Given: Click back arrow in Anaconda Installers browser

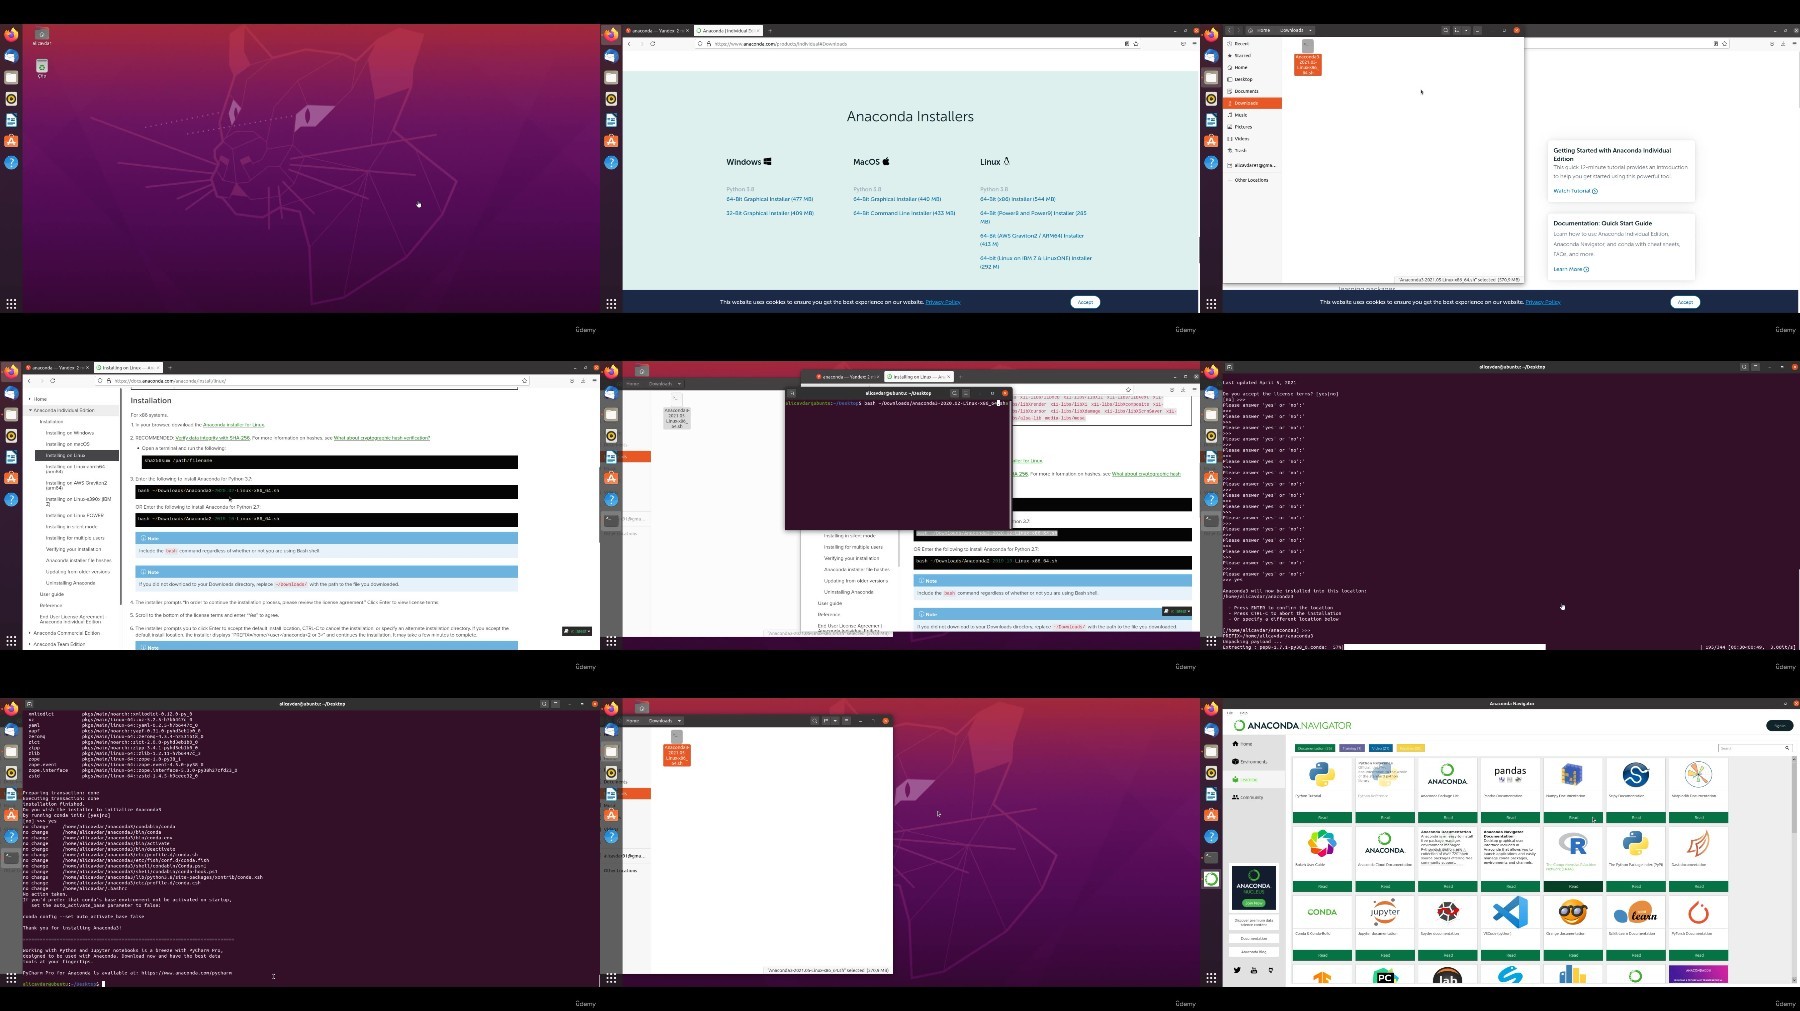Looking at the screenshot, I should 629,44.
